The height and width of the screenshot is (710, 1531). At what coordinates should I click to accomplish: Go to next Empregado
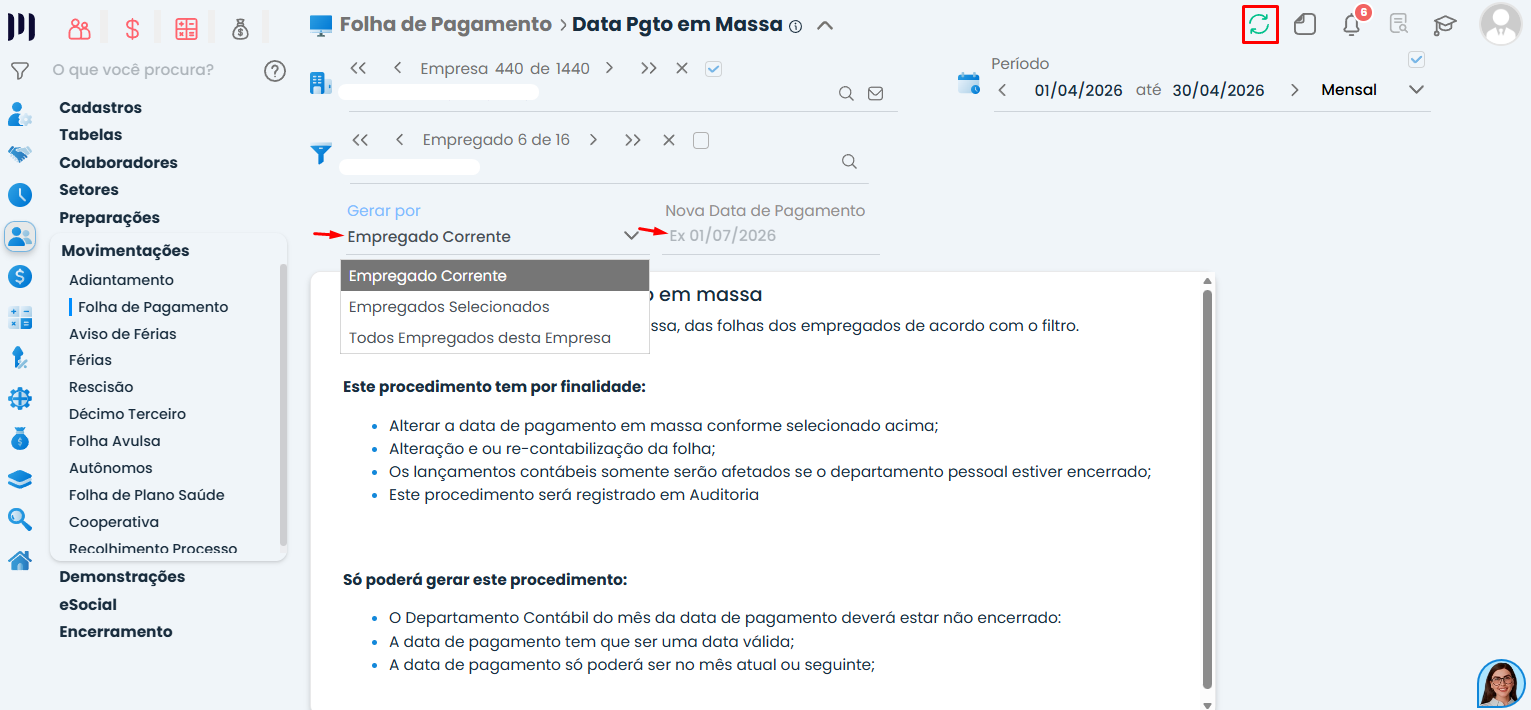pos(593,140)
